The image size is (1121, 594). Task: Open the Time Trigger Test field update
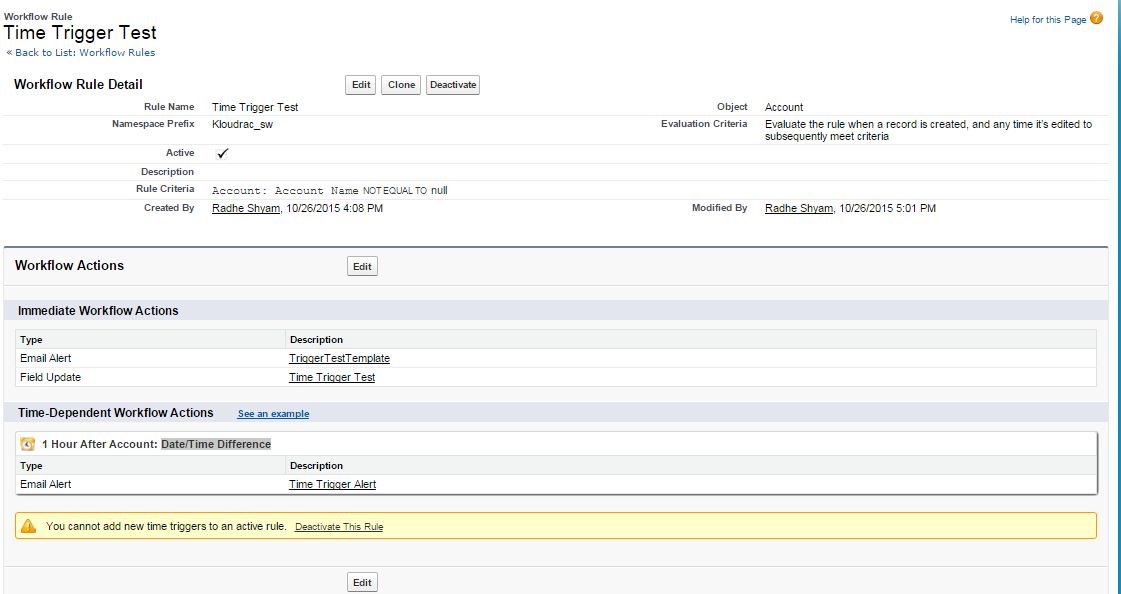(x=332, y=377)
